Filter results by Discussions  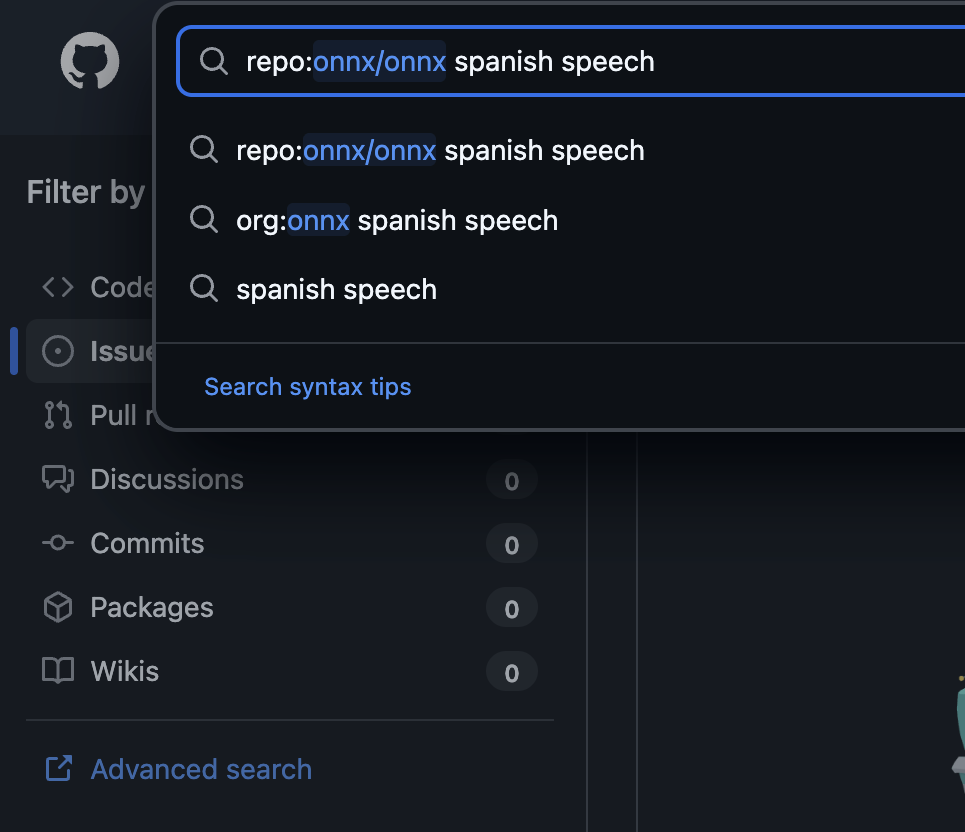167,479
